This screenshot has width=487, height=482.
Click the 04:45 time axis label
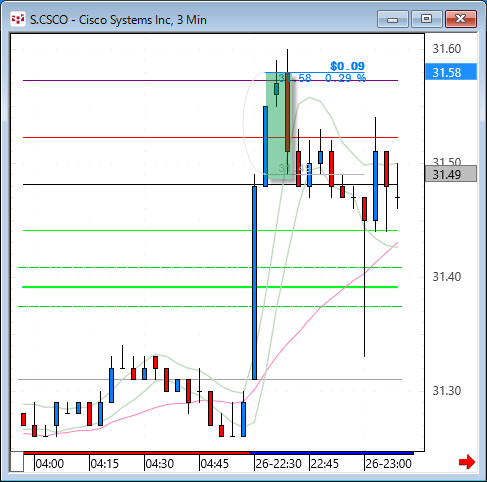pos(214,464)
